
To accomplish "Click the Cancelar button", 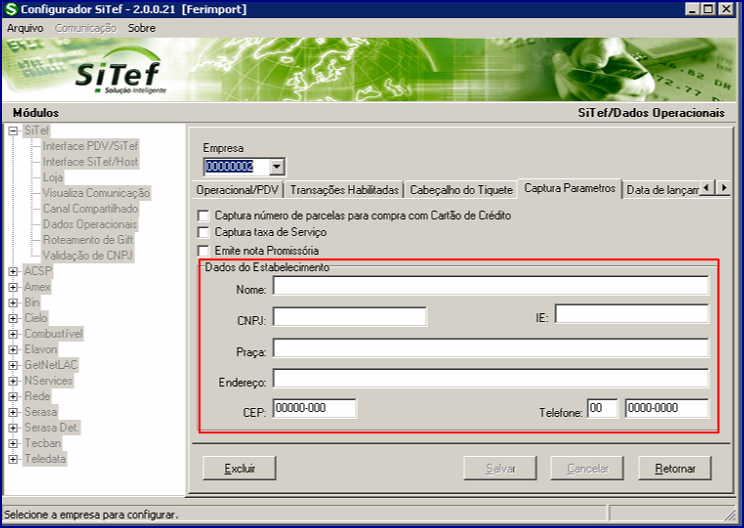I will [587, 469].
